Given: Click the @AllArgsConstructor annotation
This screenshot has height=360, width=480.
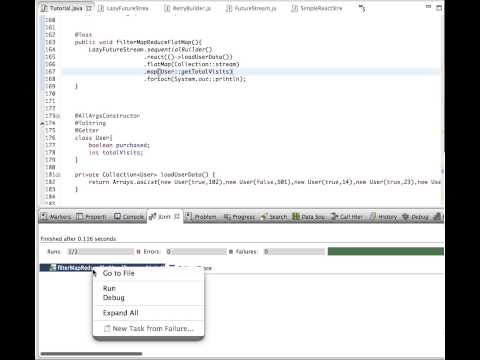Looking at the screenshot, I should point(107,116).
